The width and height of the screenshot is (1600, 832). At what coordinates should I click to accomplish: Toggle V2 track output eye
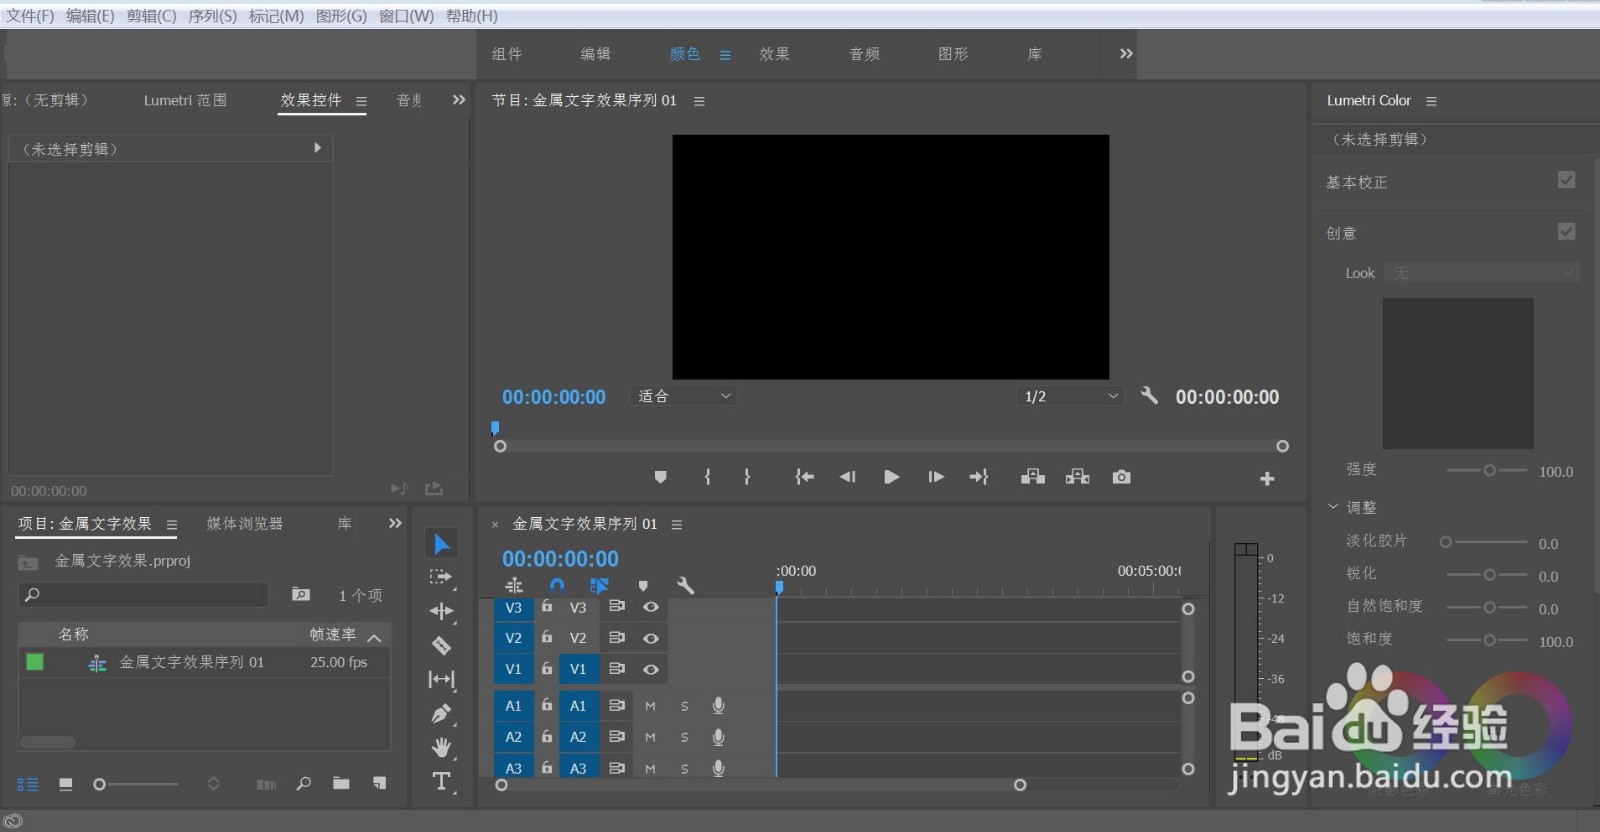click(x=651, y=638)
